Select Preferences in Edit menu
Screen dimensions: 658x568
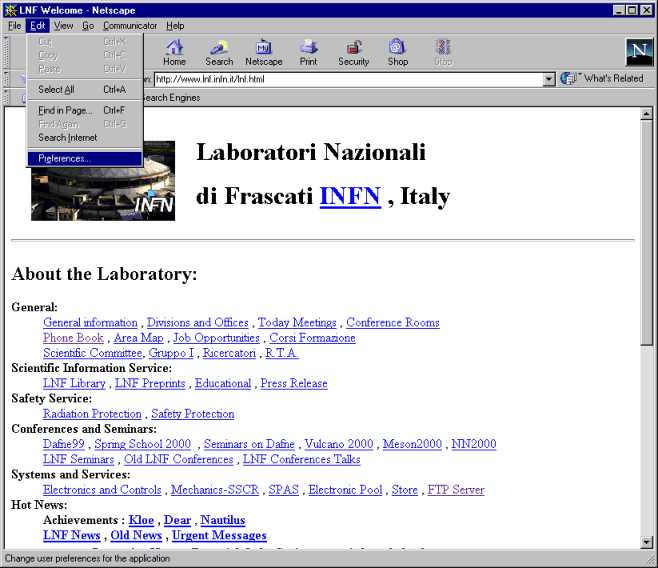[85, 159]
